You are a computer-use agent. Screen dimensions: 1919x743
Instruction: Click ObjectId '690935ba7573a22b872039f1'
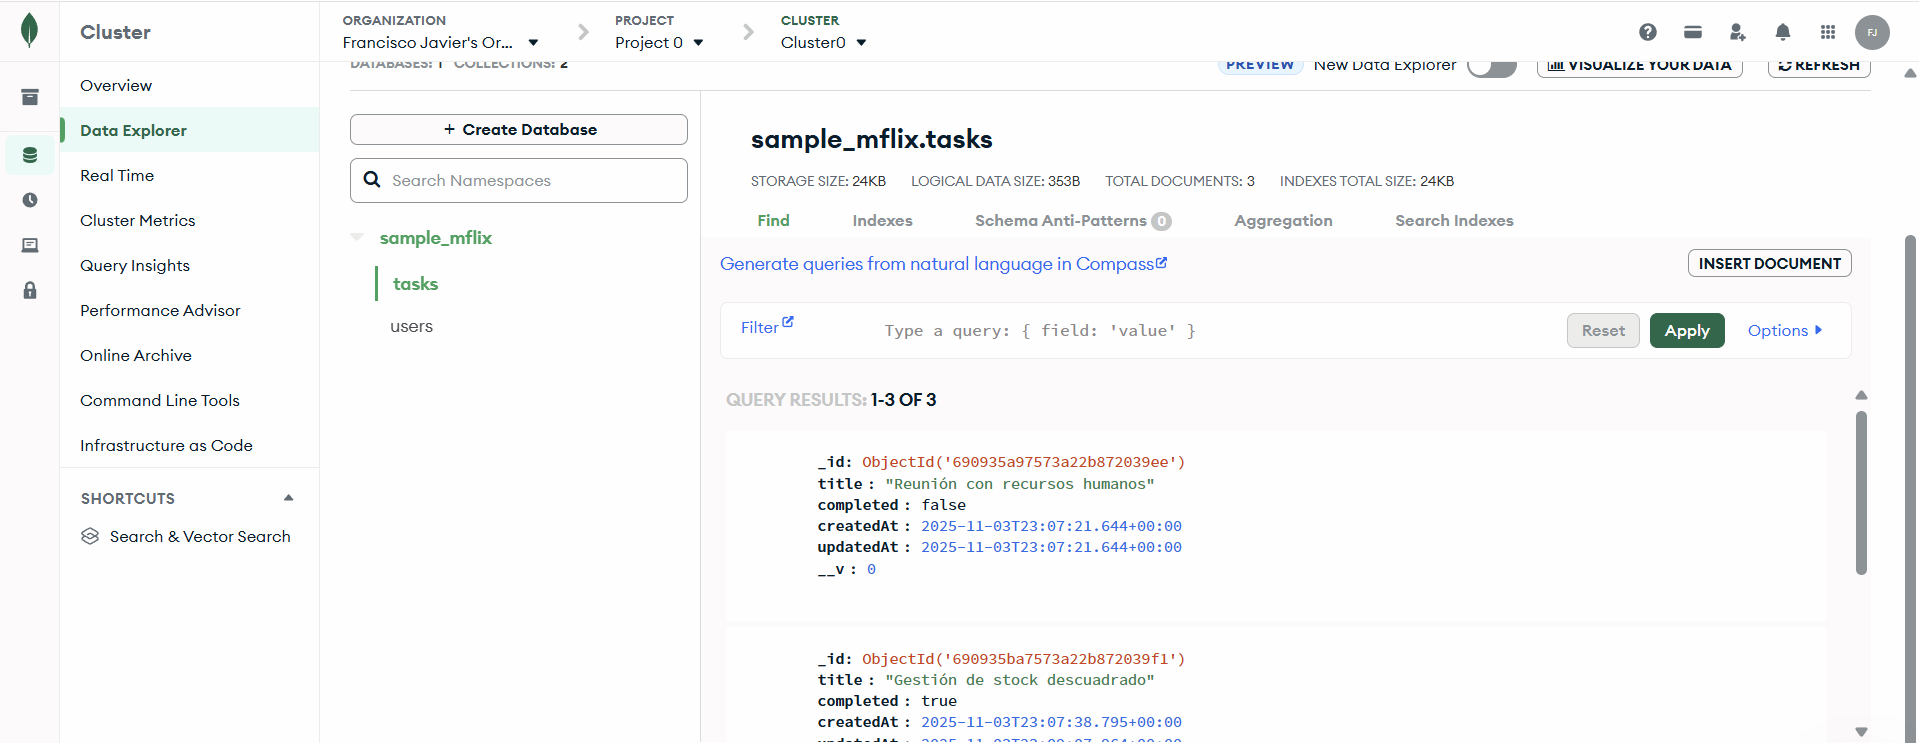pos(1023,659)
